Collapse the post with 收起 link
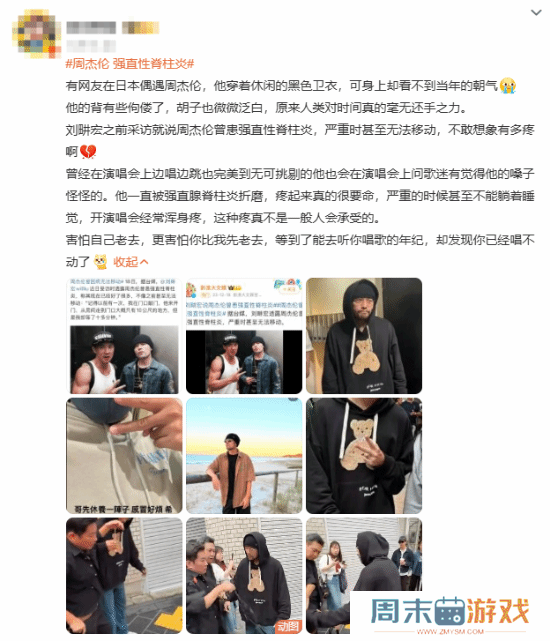 pos(130,262)
